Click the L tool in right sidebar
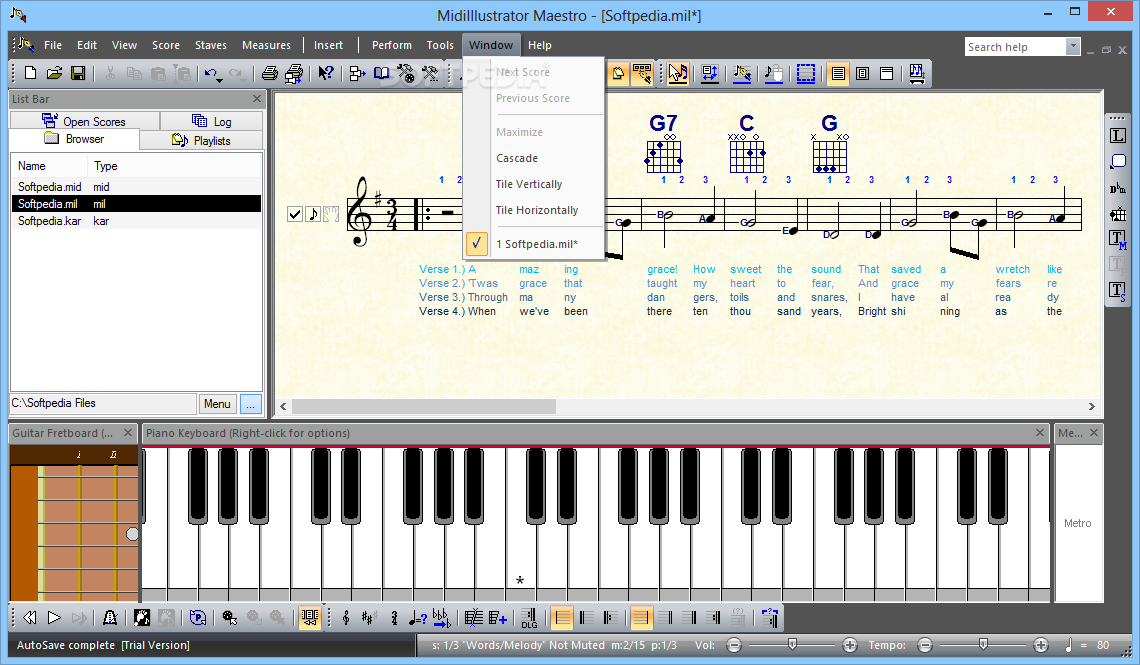Screen dimensions: 1140x665 point(1117,136)
